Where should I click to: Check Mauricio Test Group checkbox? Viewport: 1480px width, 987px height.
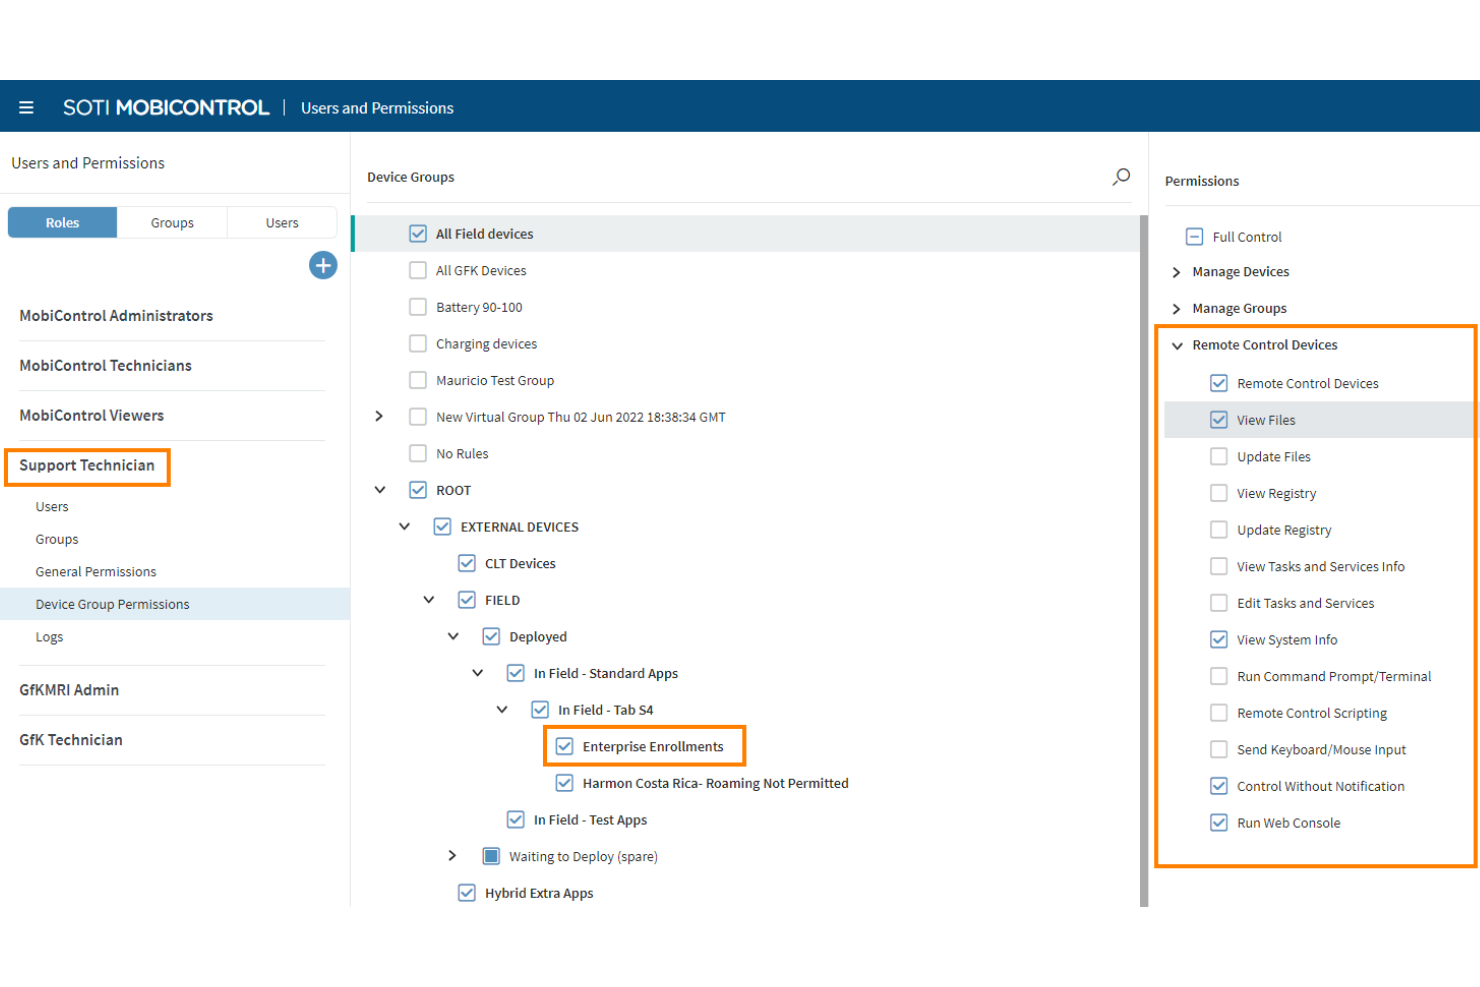click(418, 380)
